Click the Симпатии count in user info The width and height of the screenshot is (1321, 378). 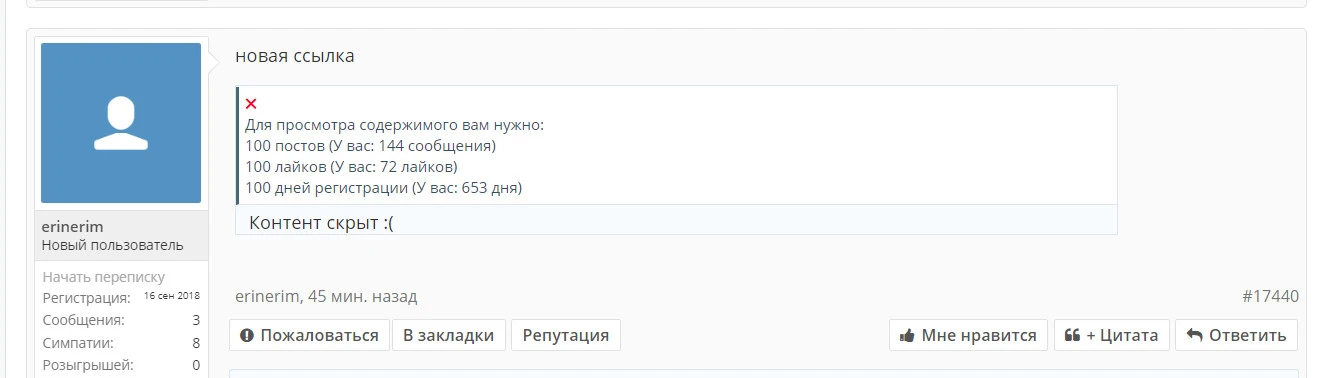click(196, 343)
